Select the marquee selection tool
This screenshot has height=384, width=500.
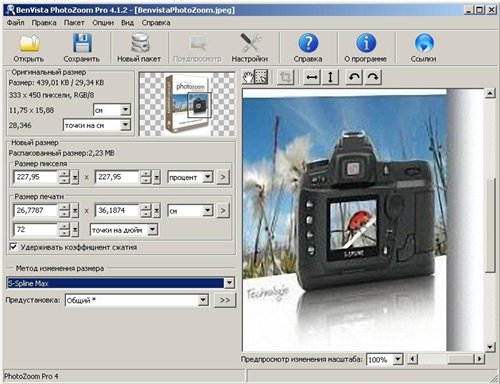[261, 77]
